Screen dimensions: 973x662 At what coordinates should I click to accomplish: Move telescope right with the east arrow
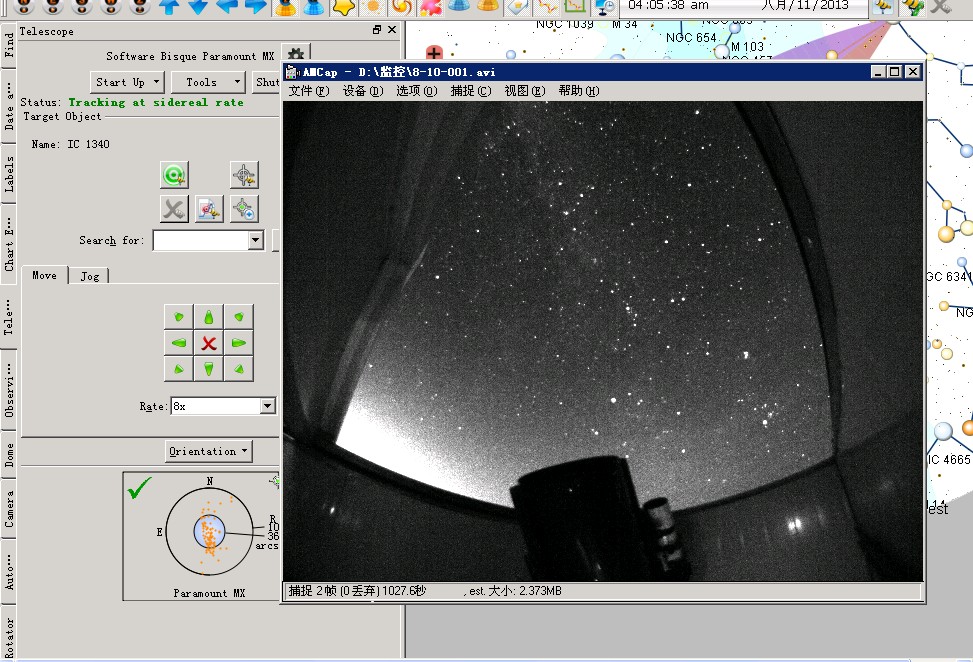(x=239, y=342)
